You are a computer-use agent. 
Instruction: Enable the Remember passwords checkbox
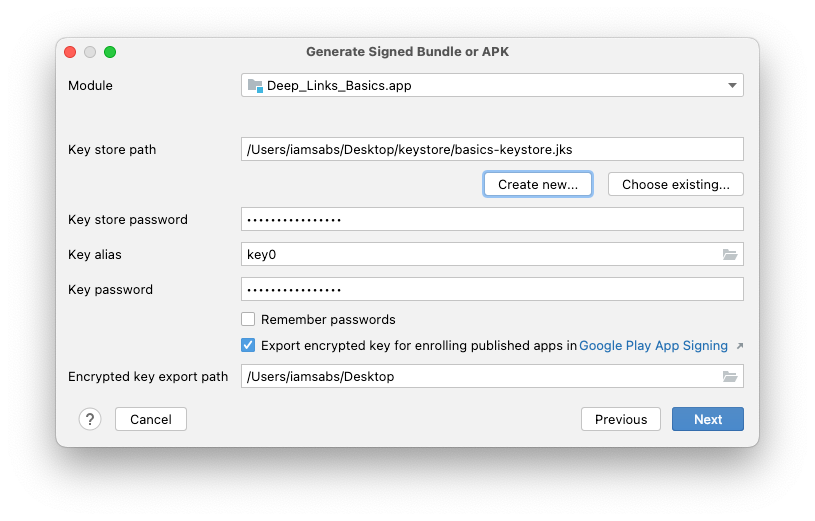coord(249,320)
